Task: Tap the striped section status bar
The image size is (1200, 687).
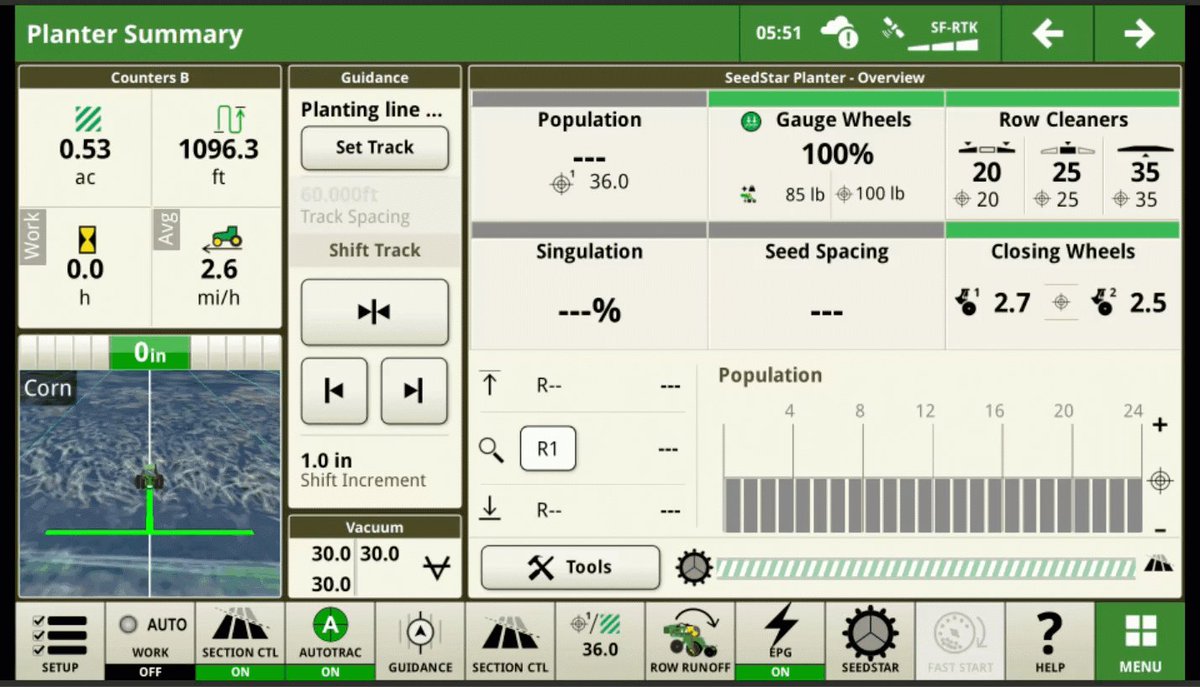Action: (x=926, y=568)
